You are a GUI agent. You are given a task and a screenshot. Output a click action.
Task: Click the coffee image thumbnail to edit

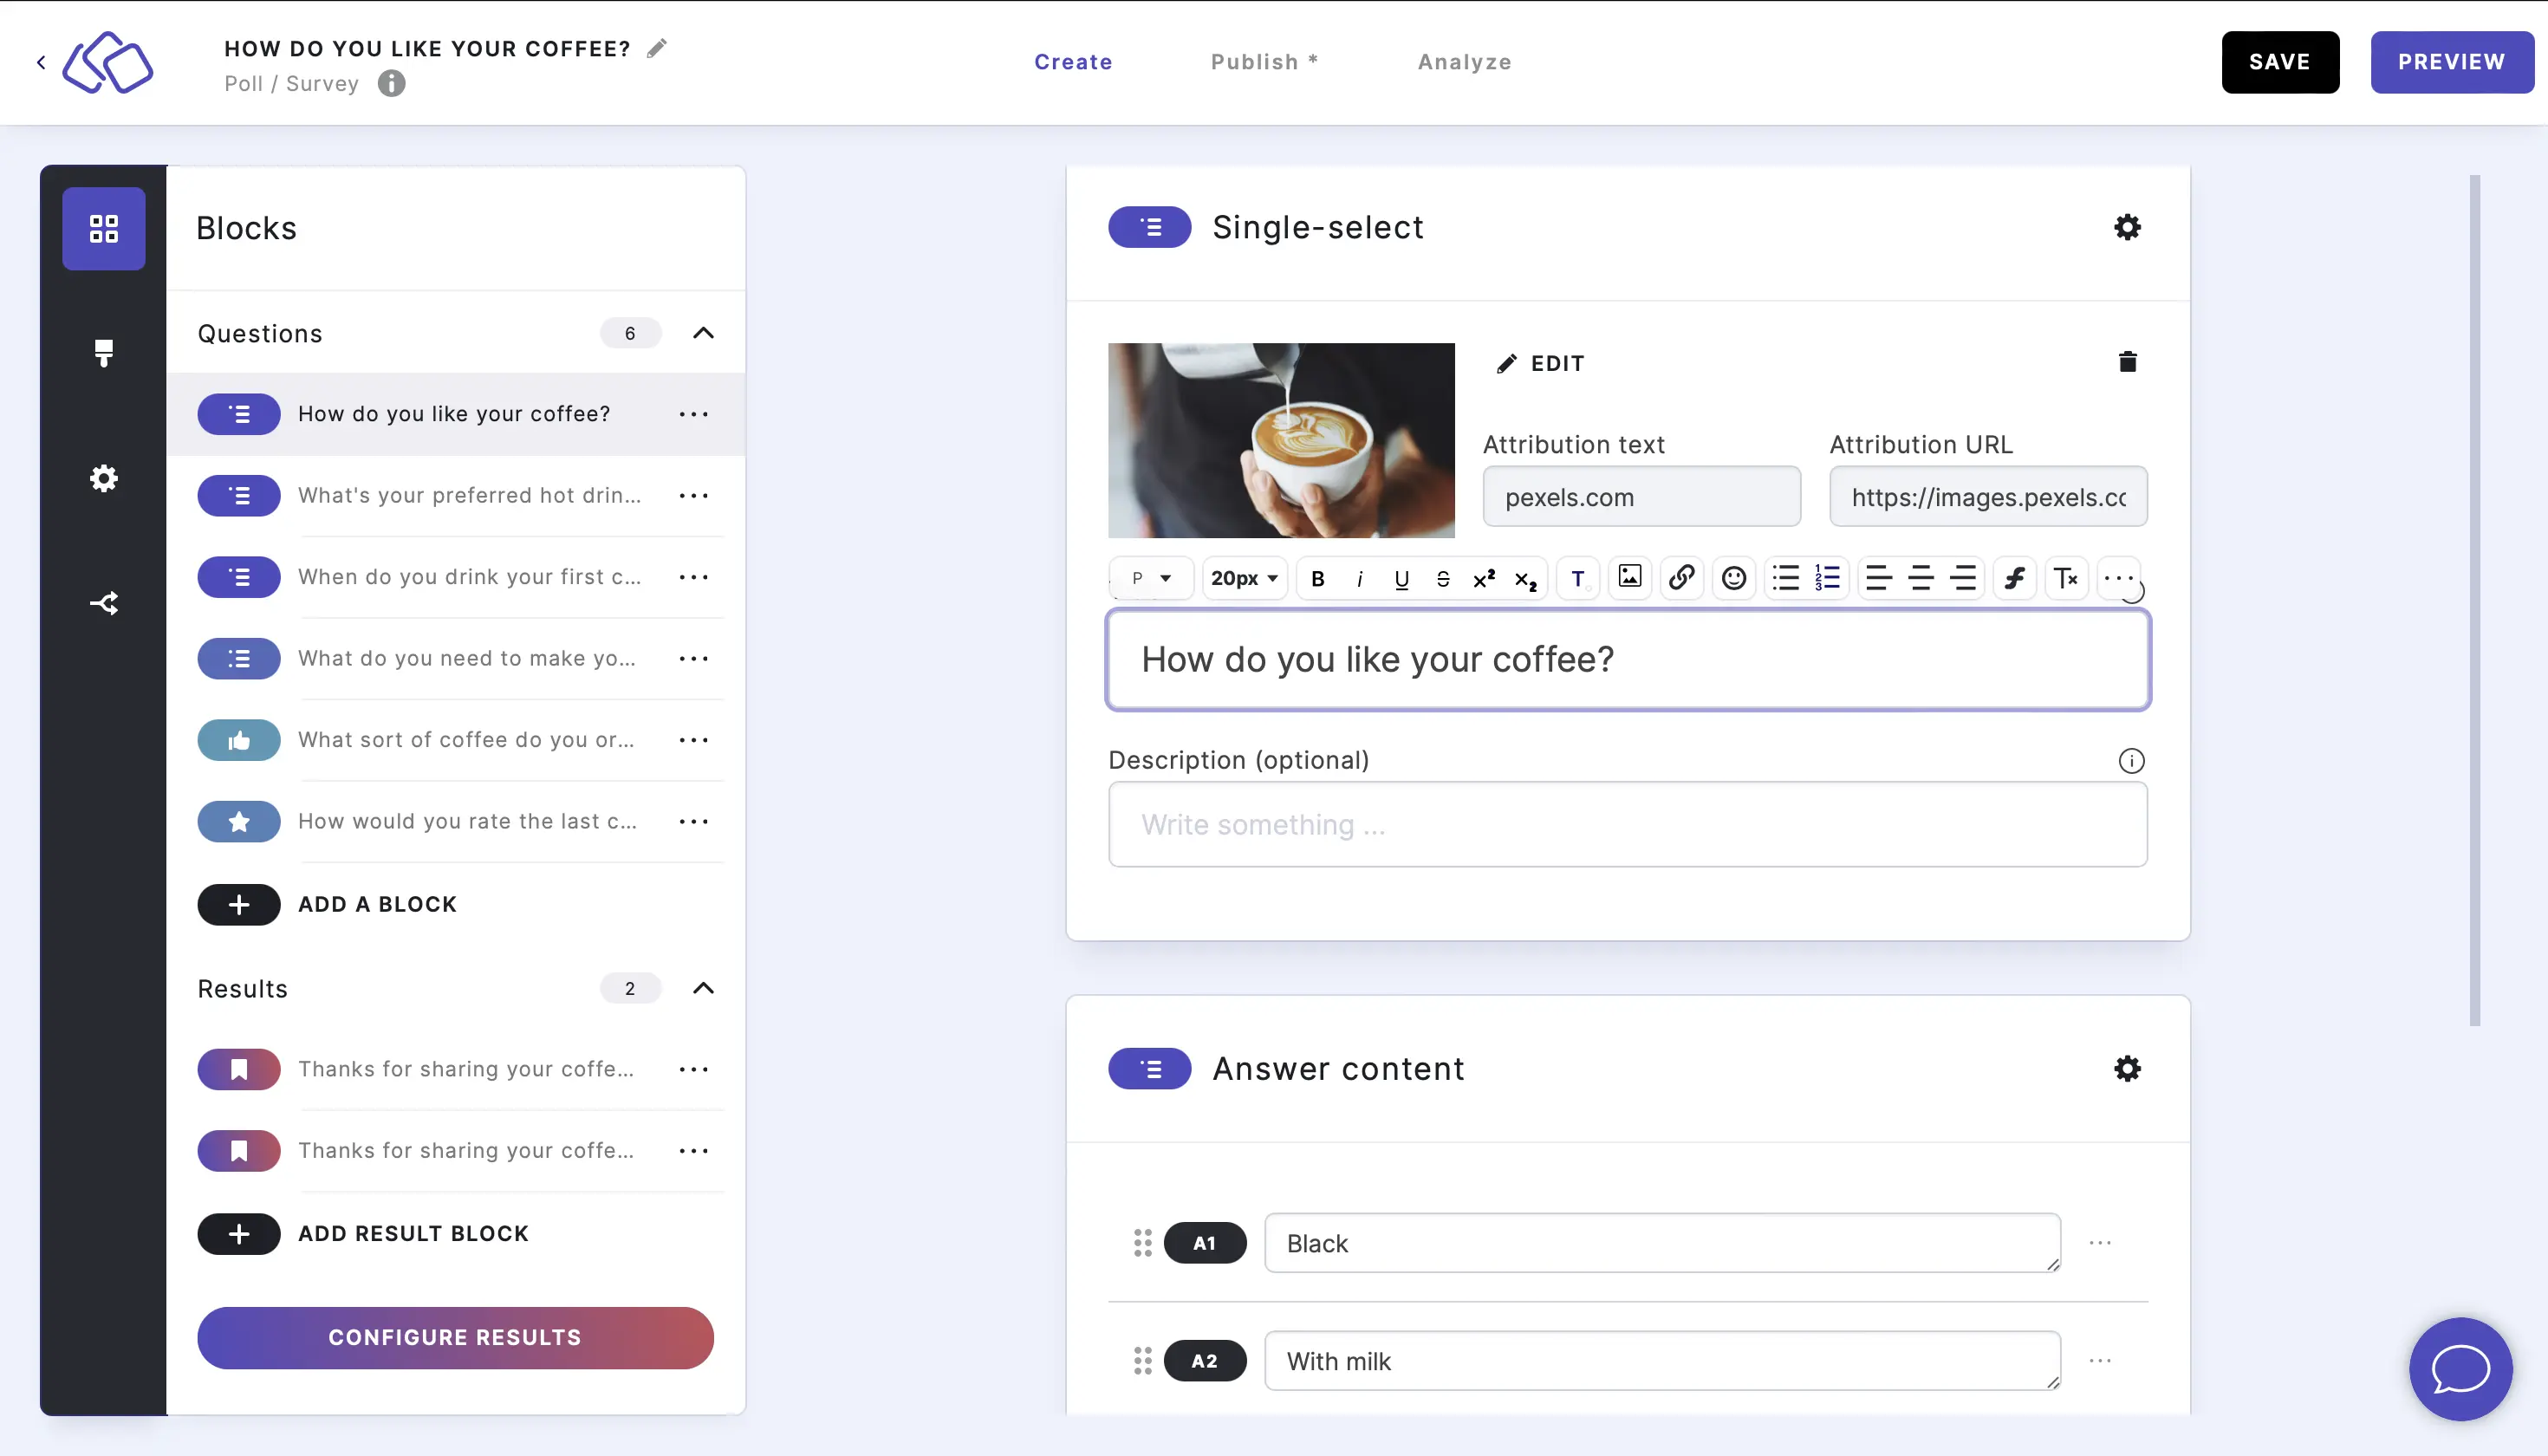coord(1281,441)
